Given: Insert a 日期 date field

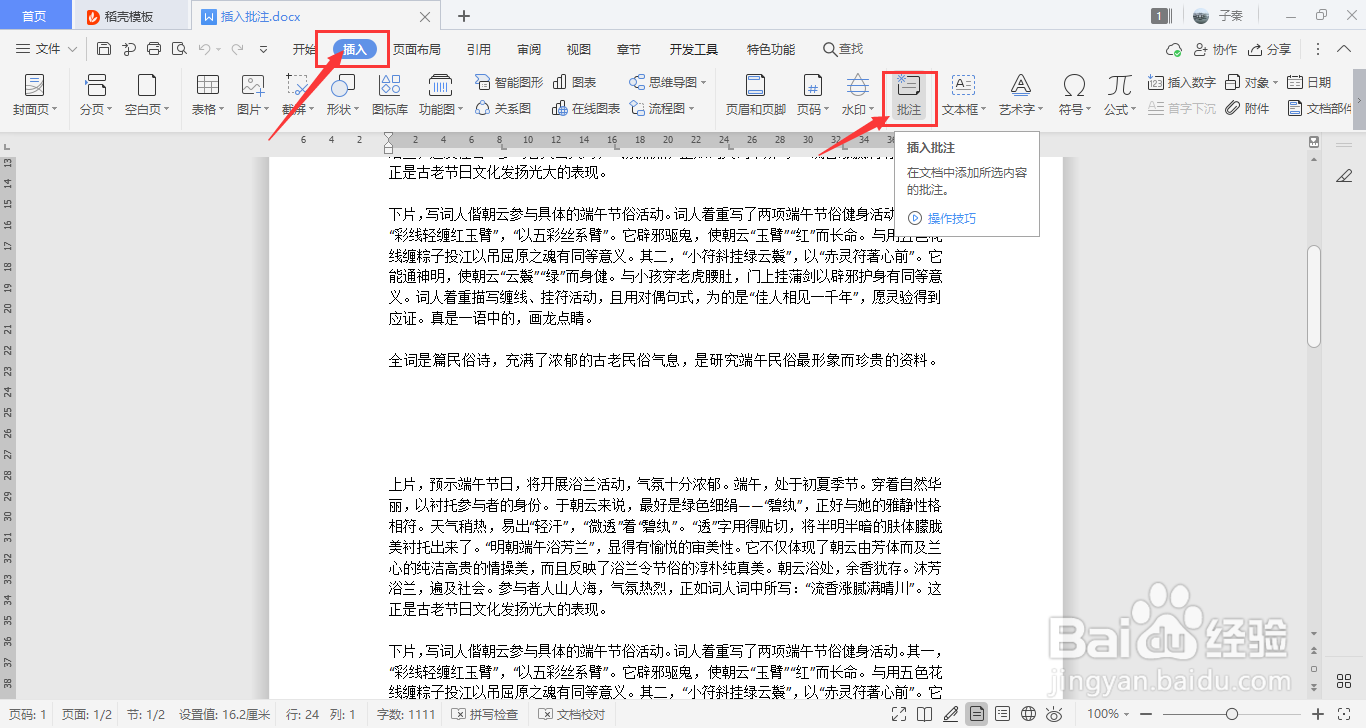Looking at the screenshot, I should pos(1309,82).
